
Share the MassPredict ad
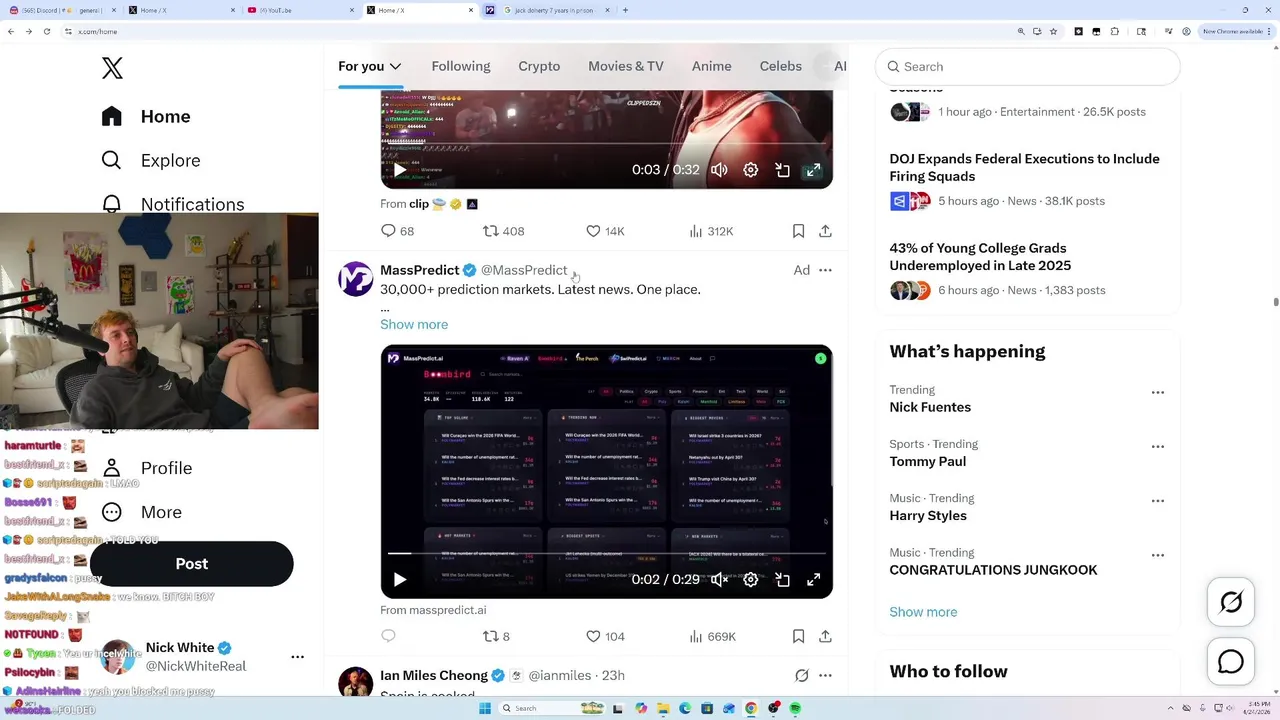(x=825, y=636)
